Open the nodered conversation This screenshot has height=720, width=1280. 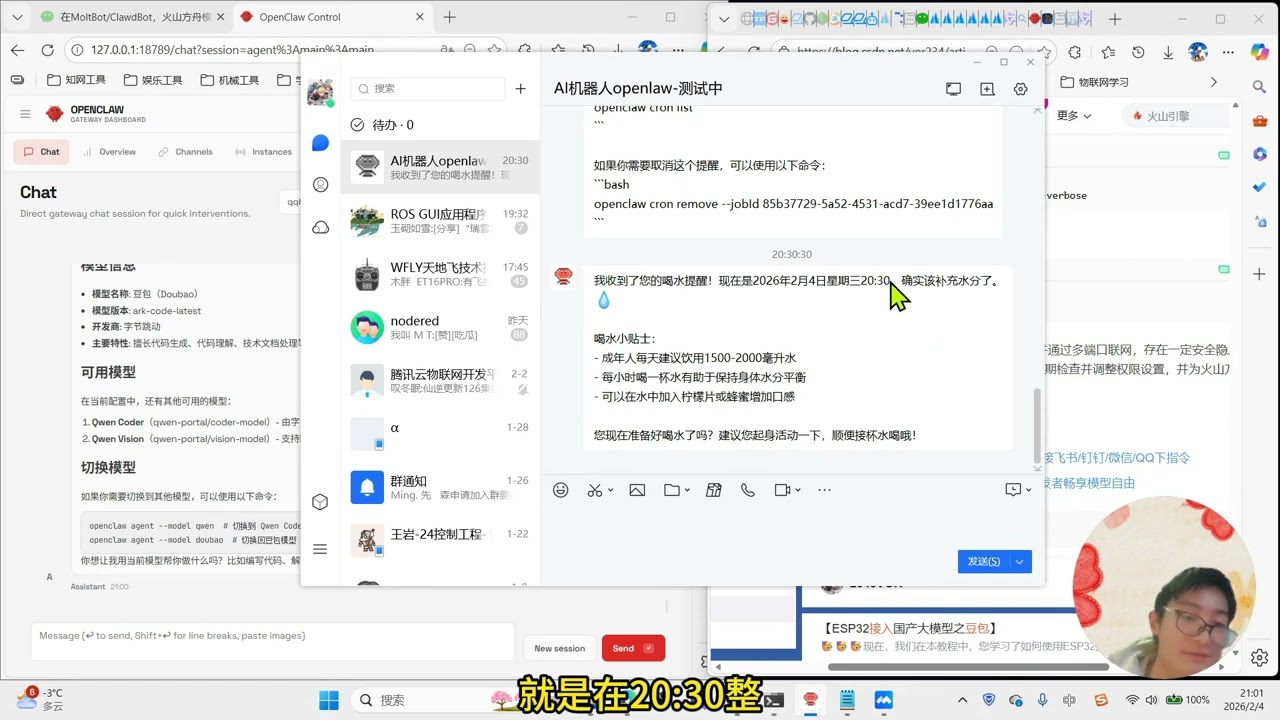point(440,327)
